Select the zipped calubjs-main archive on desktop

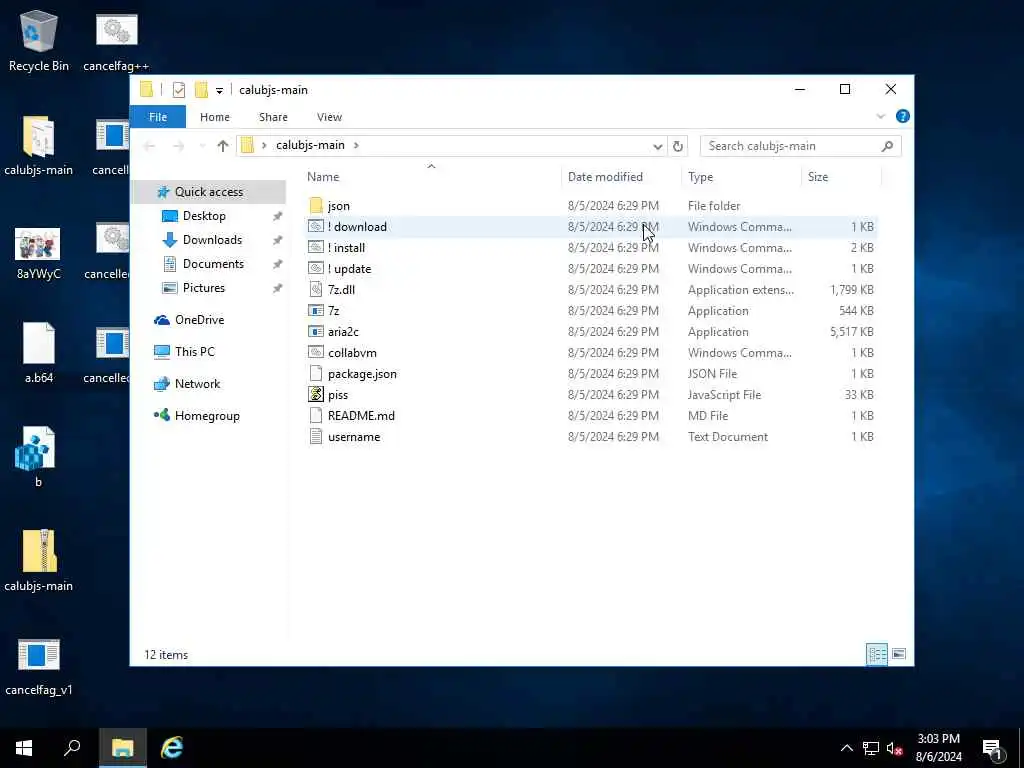pos(39,560)
